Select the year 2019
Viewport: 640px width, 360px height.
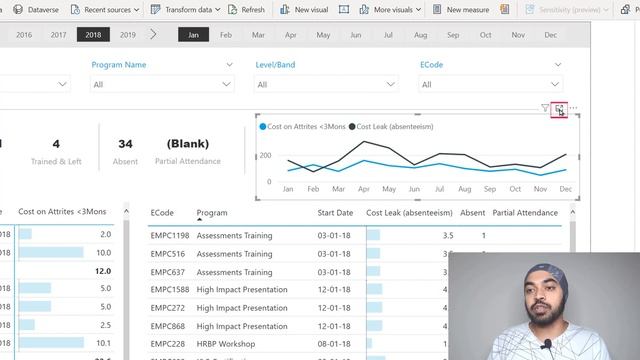pos(128,35)
